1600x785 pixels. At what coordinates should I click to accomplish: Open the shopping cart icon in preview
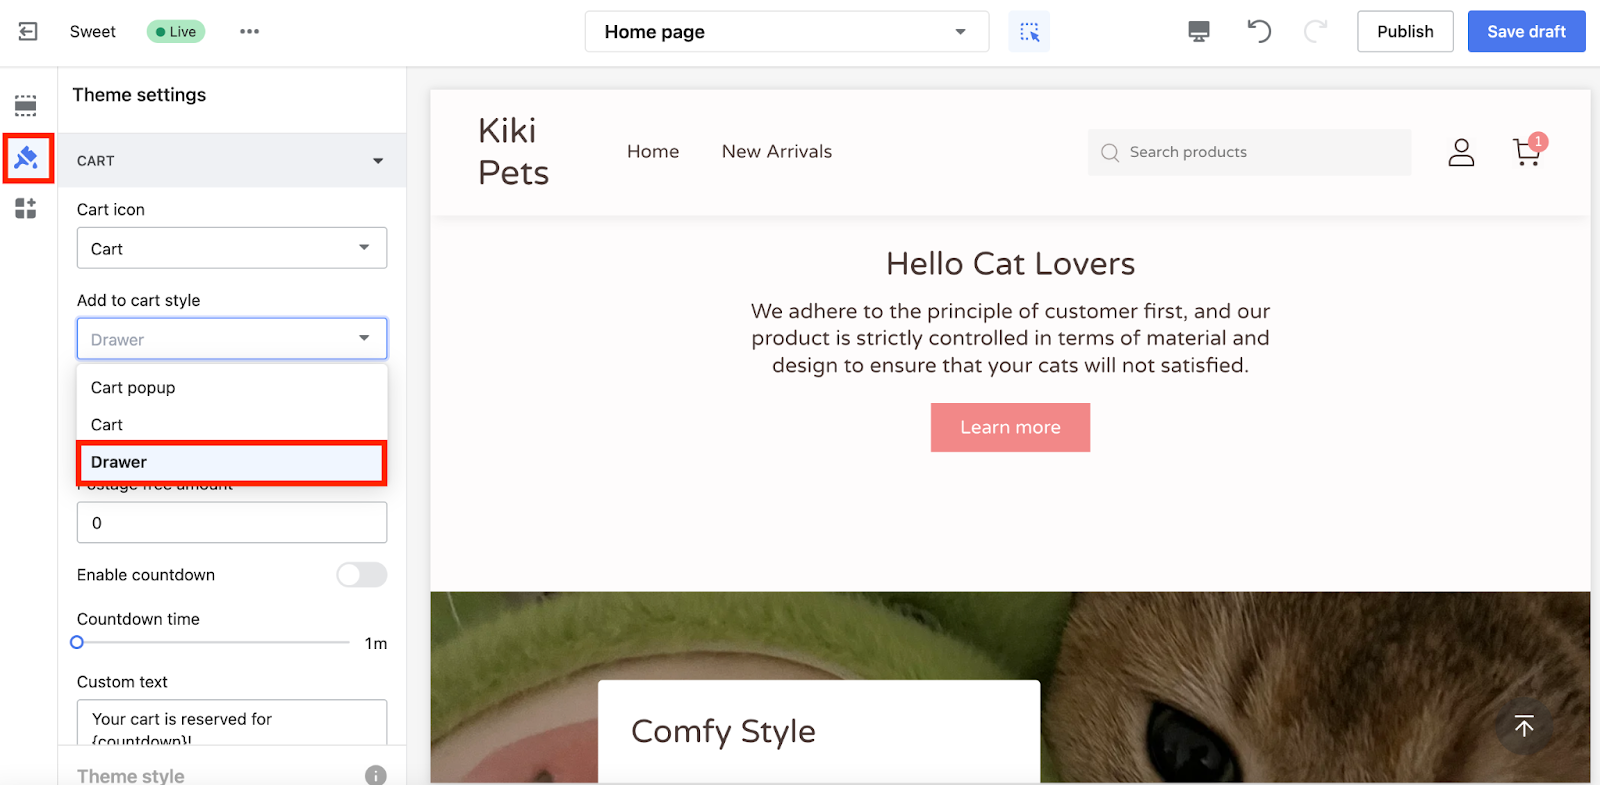pyautogui.click(x=1527, y=151)
